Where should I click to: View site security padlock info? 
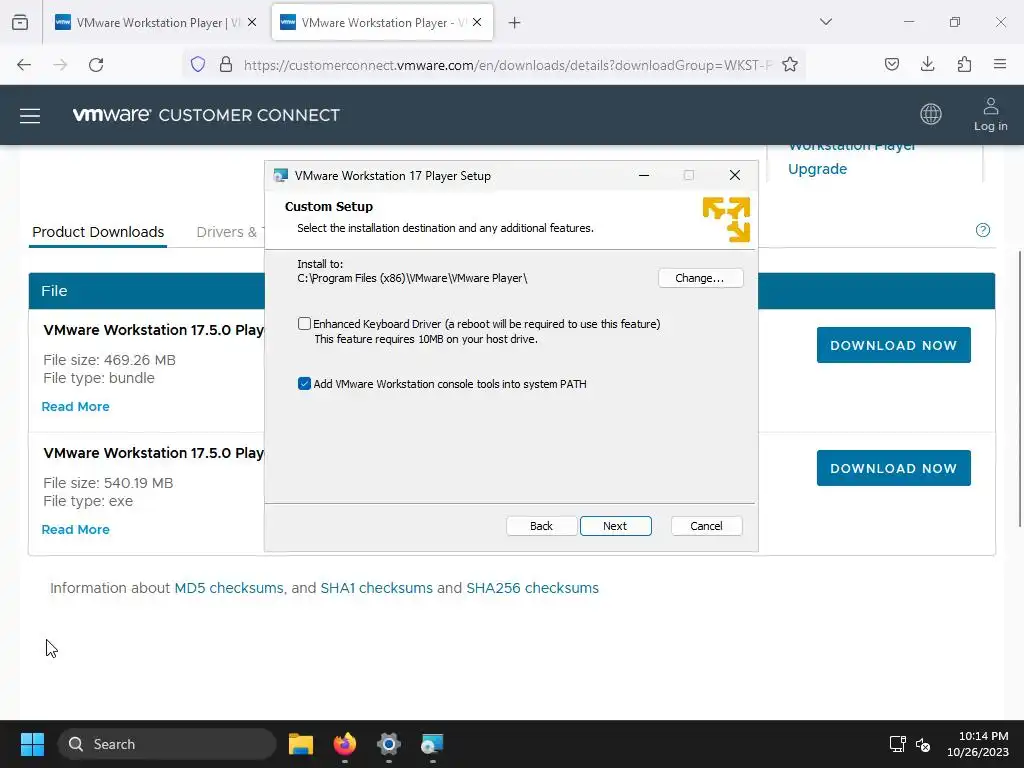pos(226,64)
